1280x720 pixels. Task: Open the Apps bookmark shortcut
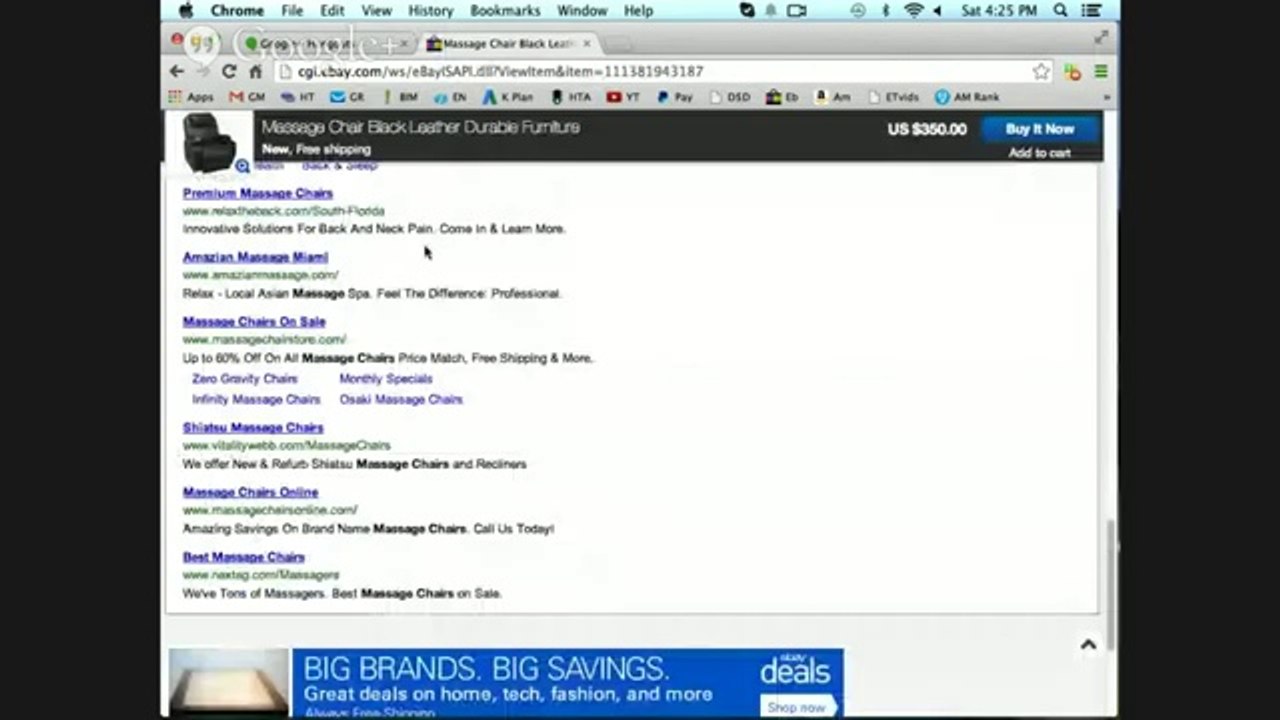pyautogui.click(x=191, y=97)
